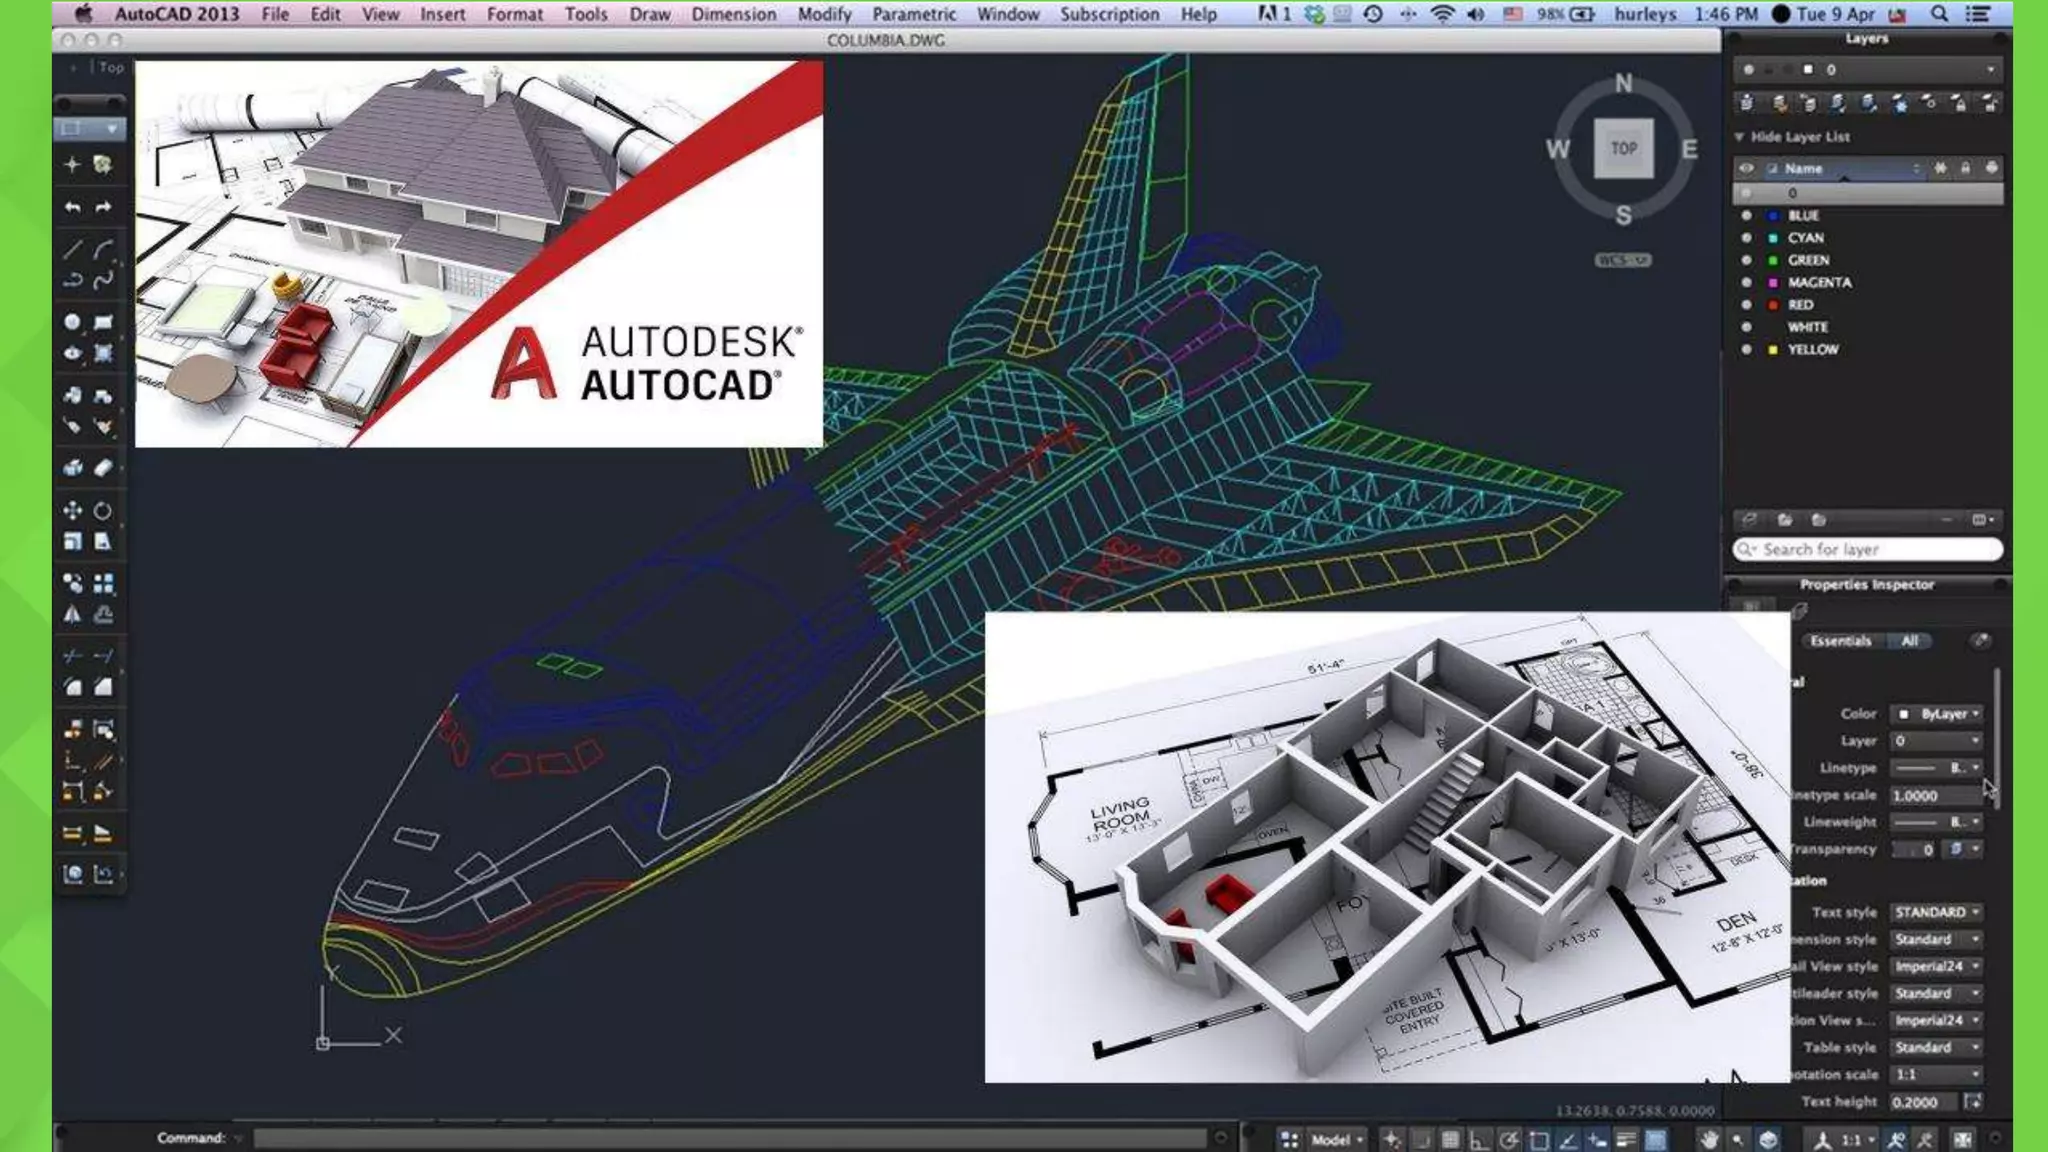Toggle visibility of the YELLOW layer
The width and height of the screenshot is (2048, 1152).
[x=1746, y=350]
